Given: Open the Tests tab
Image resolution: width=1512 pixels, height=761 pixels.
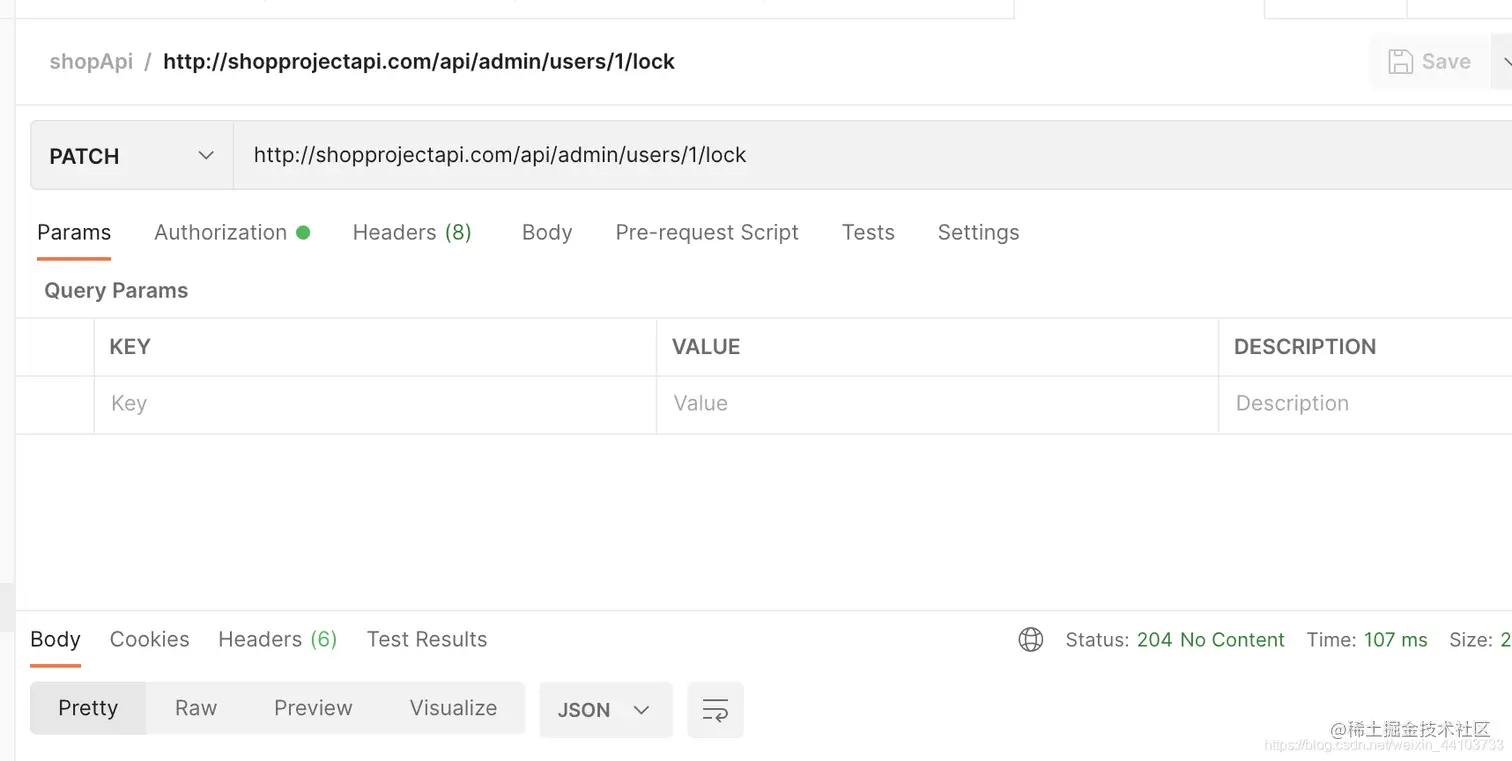Looking at the screenshot, I should (868, 233).
